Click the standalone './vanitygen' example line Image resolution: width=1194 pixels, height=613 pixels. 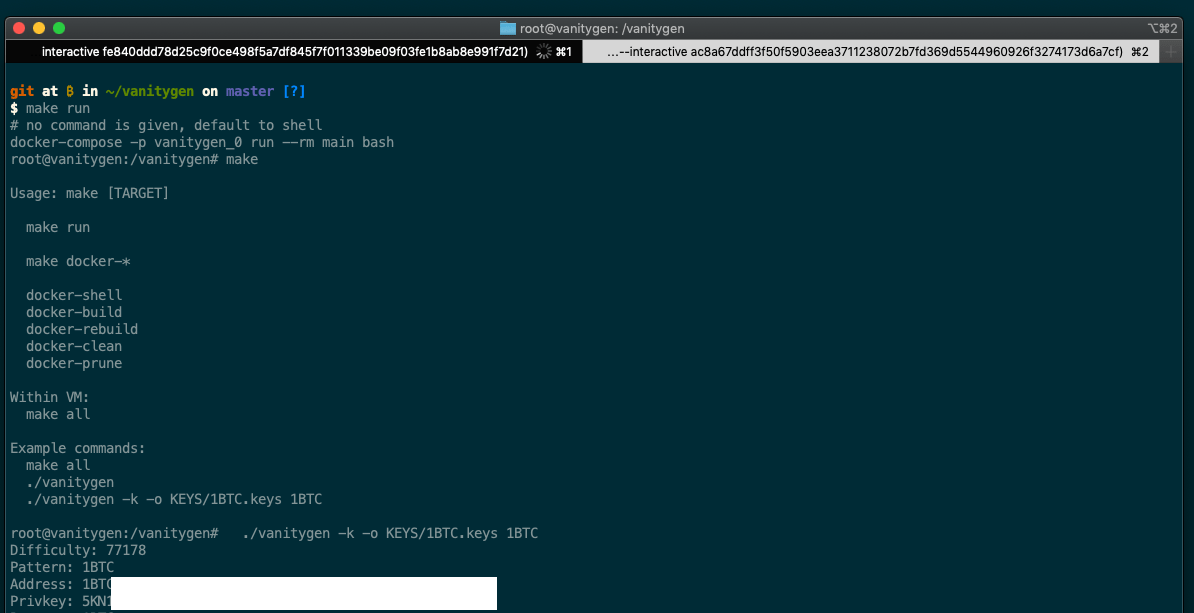pos(70,482)
